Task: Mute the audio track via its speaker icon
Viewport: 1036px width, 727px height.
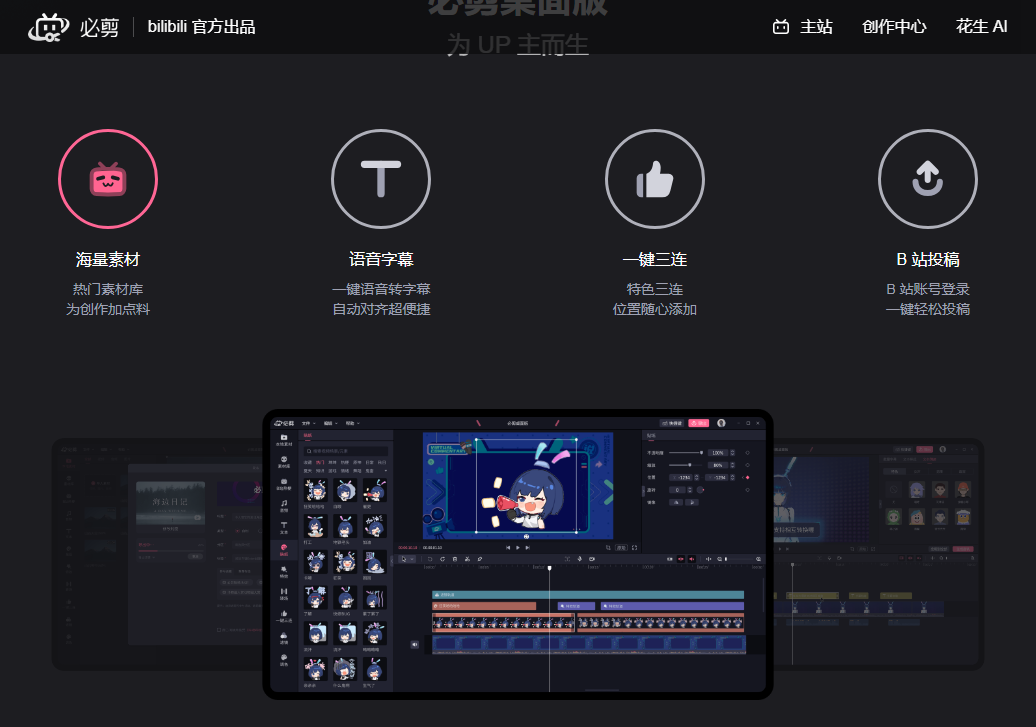Action: [x=415, y=644]
